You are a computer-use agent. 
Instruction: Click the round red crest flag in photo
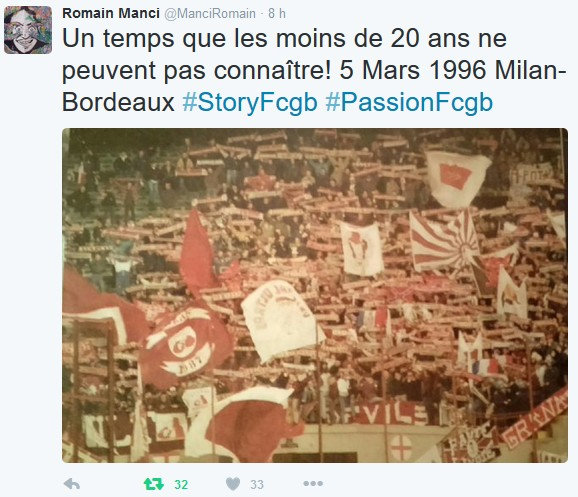point(186,345)
